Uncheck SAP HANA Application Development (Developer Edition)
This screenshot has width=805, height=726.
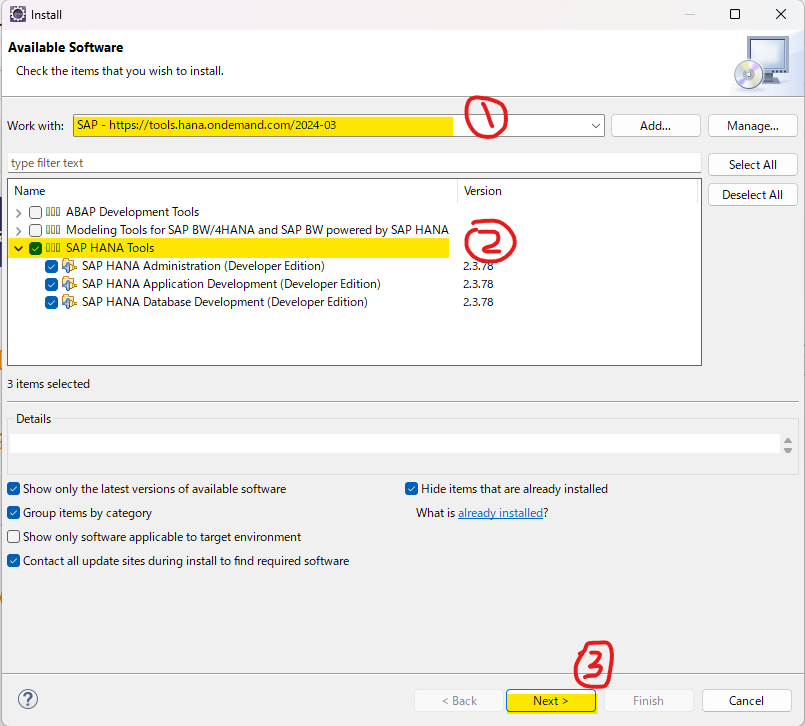51,284
